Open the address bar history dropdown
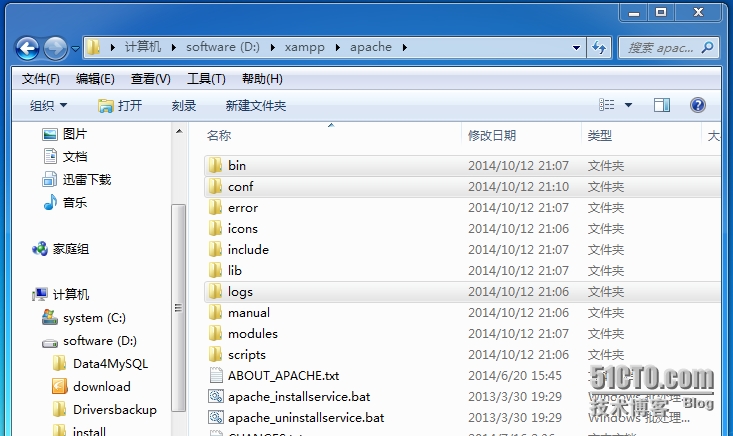 576,48
